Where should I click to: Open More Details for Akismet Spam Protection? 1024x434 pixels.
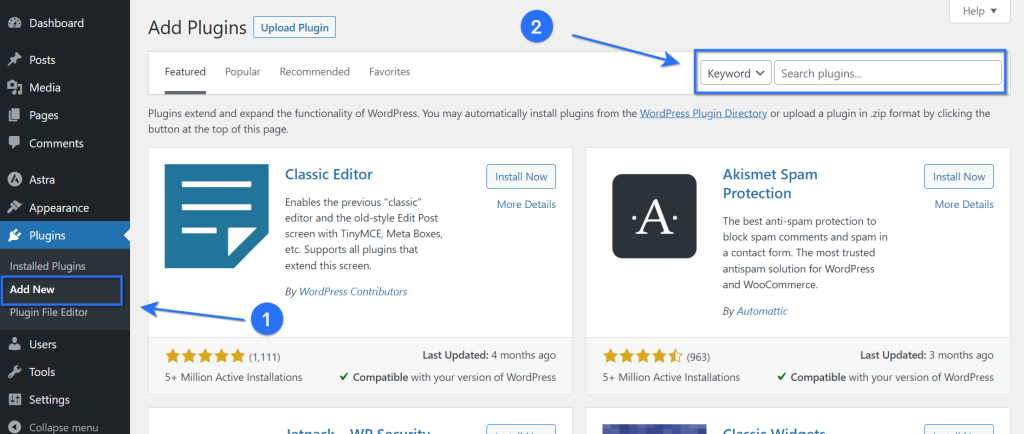[964, 204]
